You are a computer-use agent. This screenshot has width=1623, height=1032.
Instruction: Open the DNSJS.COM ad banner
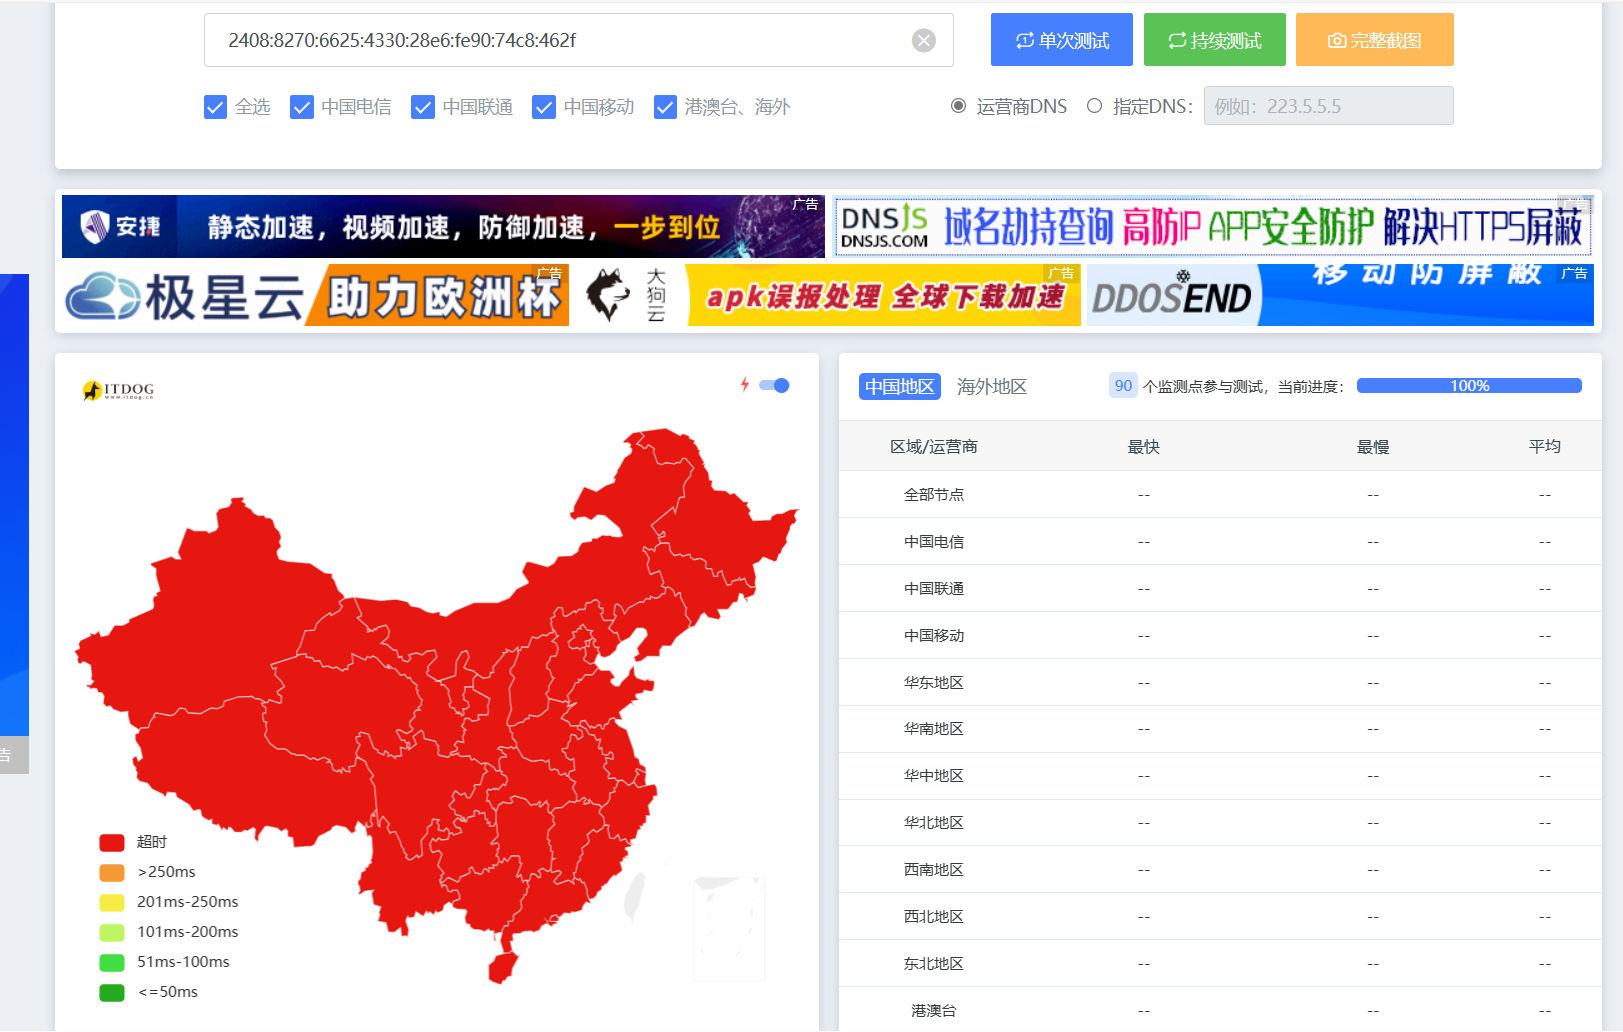click(x=1213, y=227)
